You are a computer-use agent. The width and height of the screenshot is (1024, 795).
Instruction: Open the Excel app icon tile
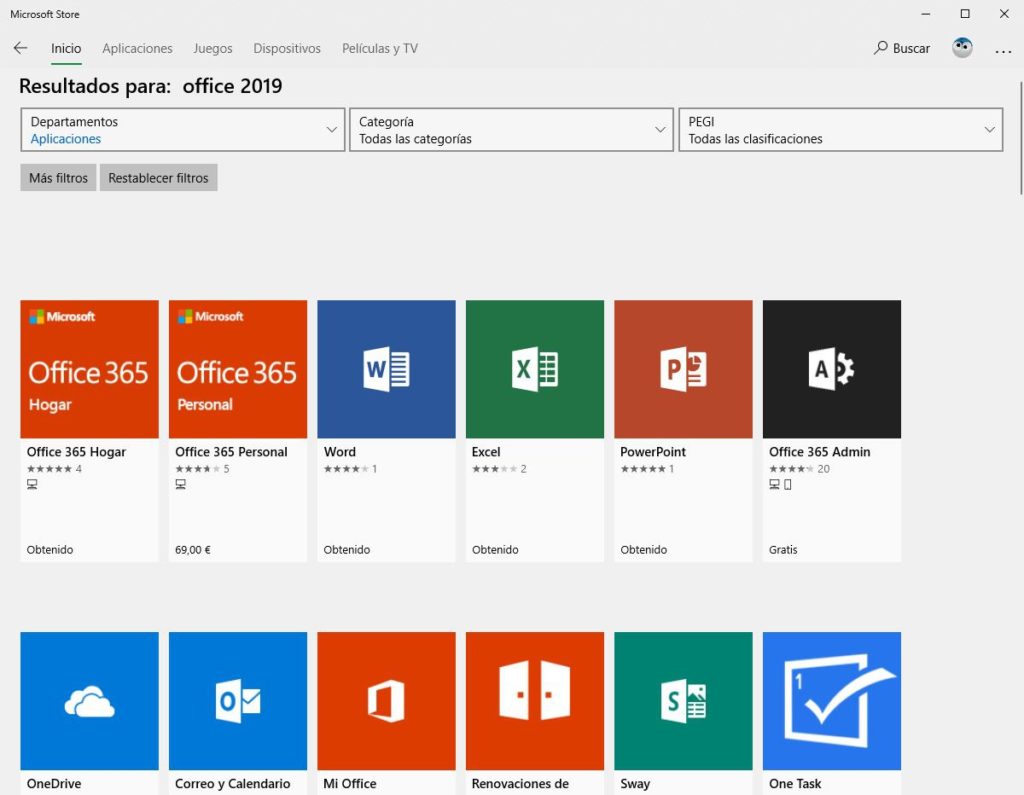coord(535,369)
